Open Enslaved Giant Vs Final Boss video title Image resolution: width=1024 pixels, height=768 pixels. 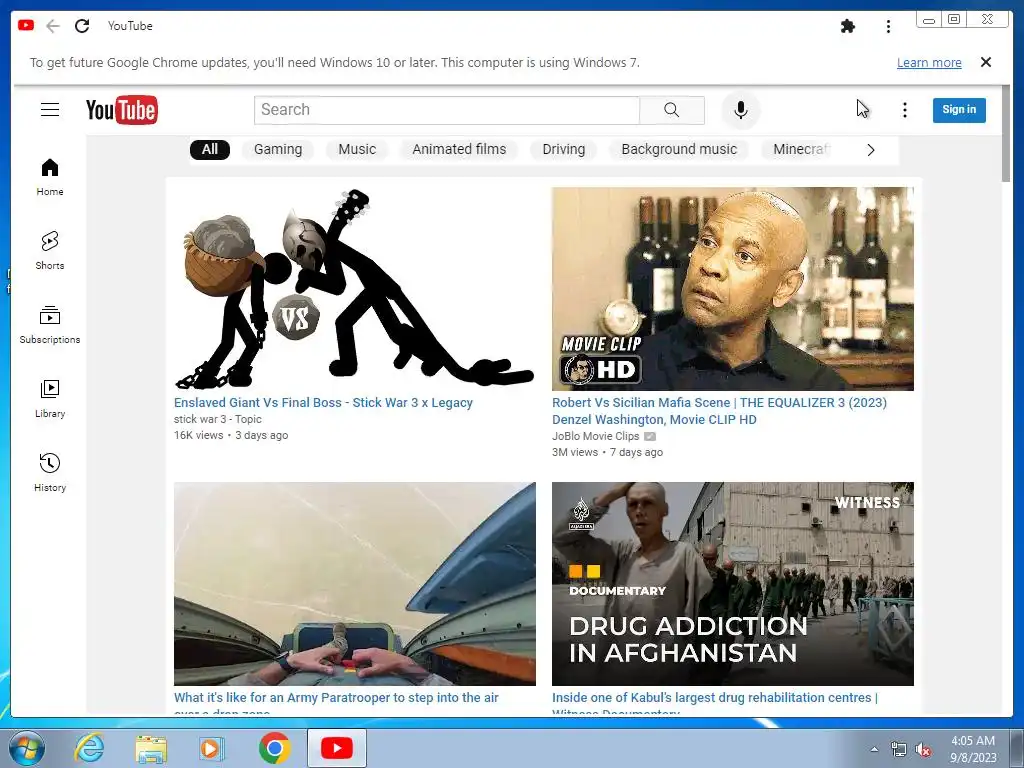coord(323,403)
